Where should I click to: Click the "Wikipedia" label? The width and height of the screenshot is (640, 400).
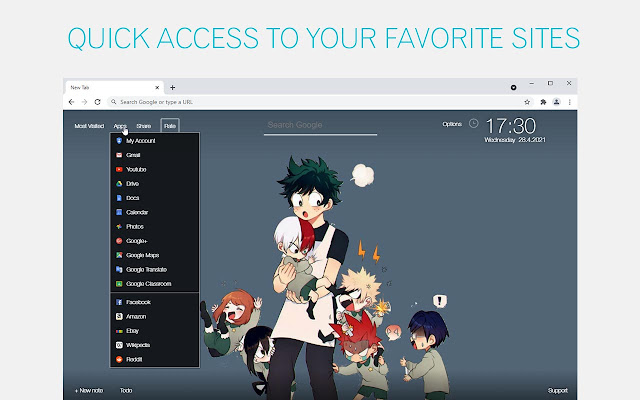138,345
